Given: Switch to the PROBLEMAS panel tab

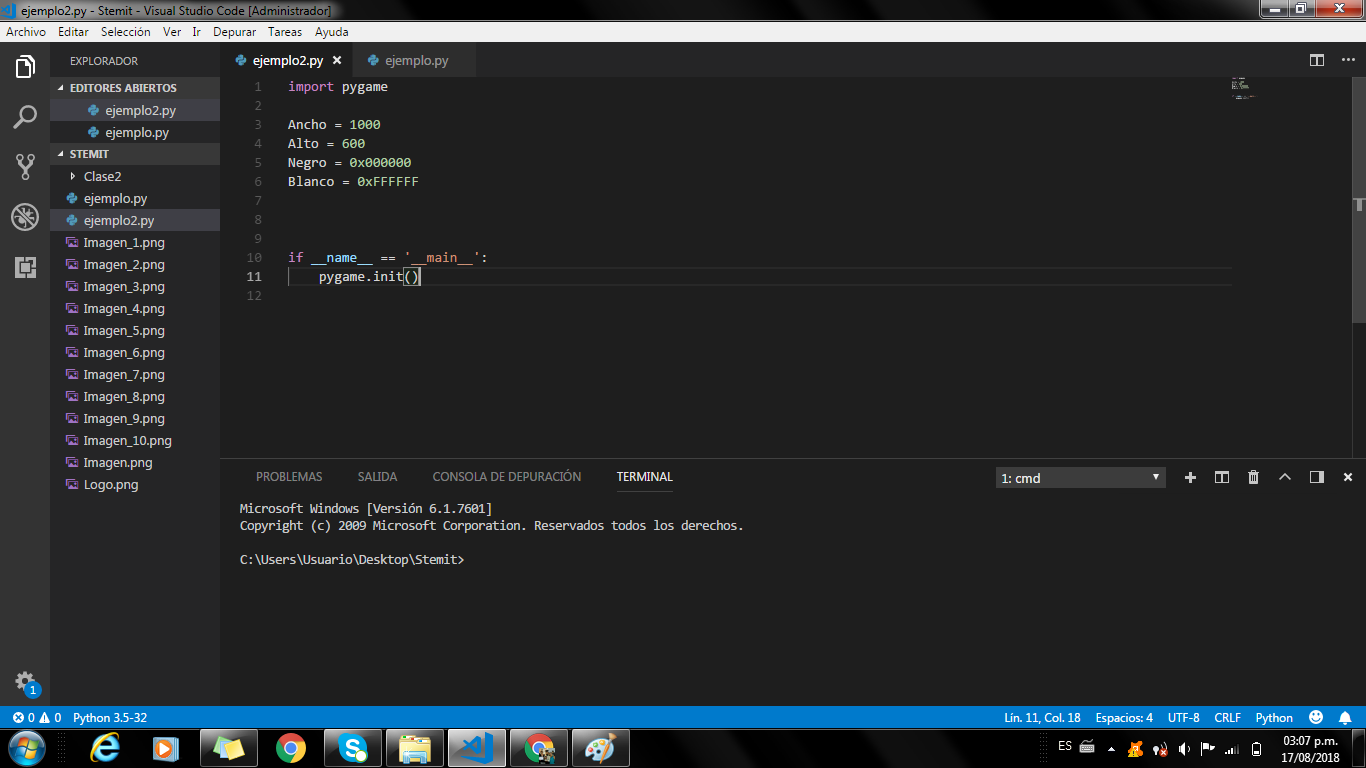Looking at the screenshot, I should coord(289,477).
